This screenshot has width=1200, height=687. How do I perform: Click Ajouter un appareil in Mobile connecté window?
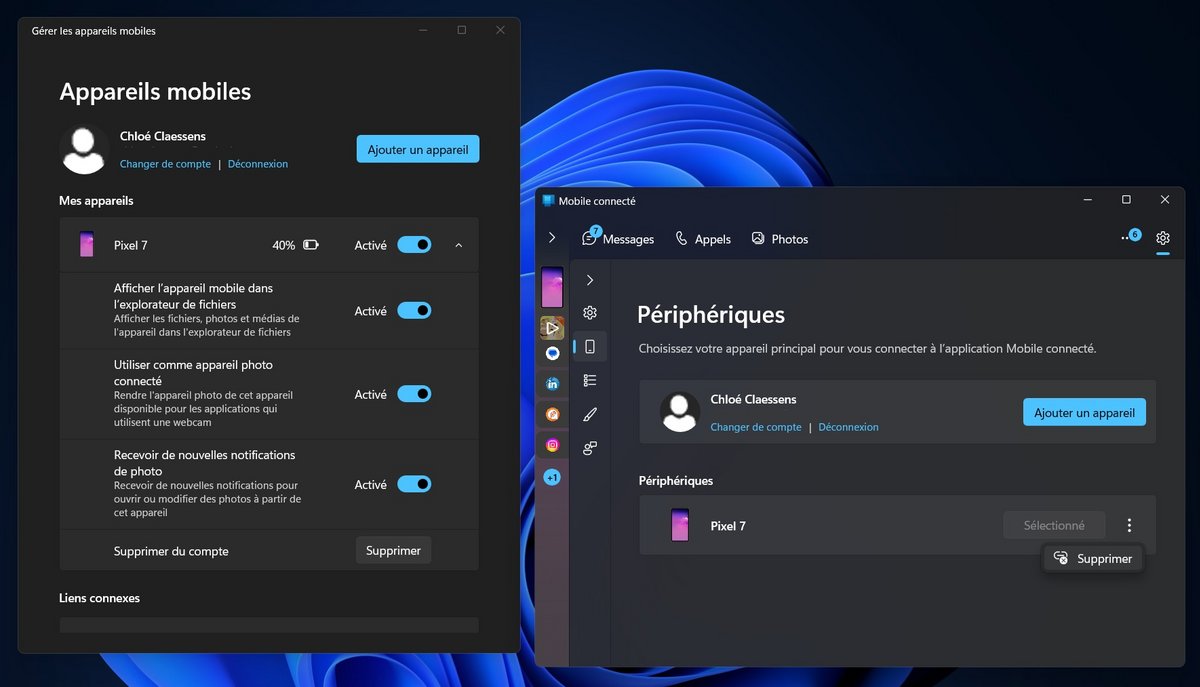coord(1084,413)
